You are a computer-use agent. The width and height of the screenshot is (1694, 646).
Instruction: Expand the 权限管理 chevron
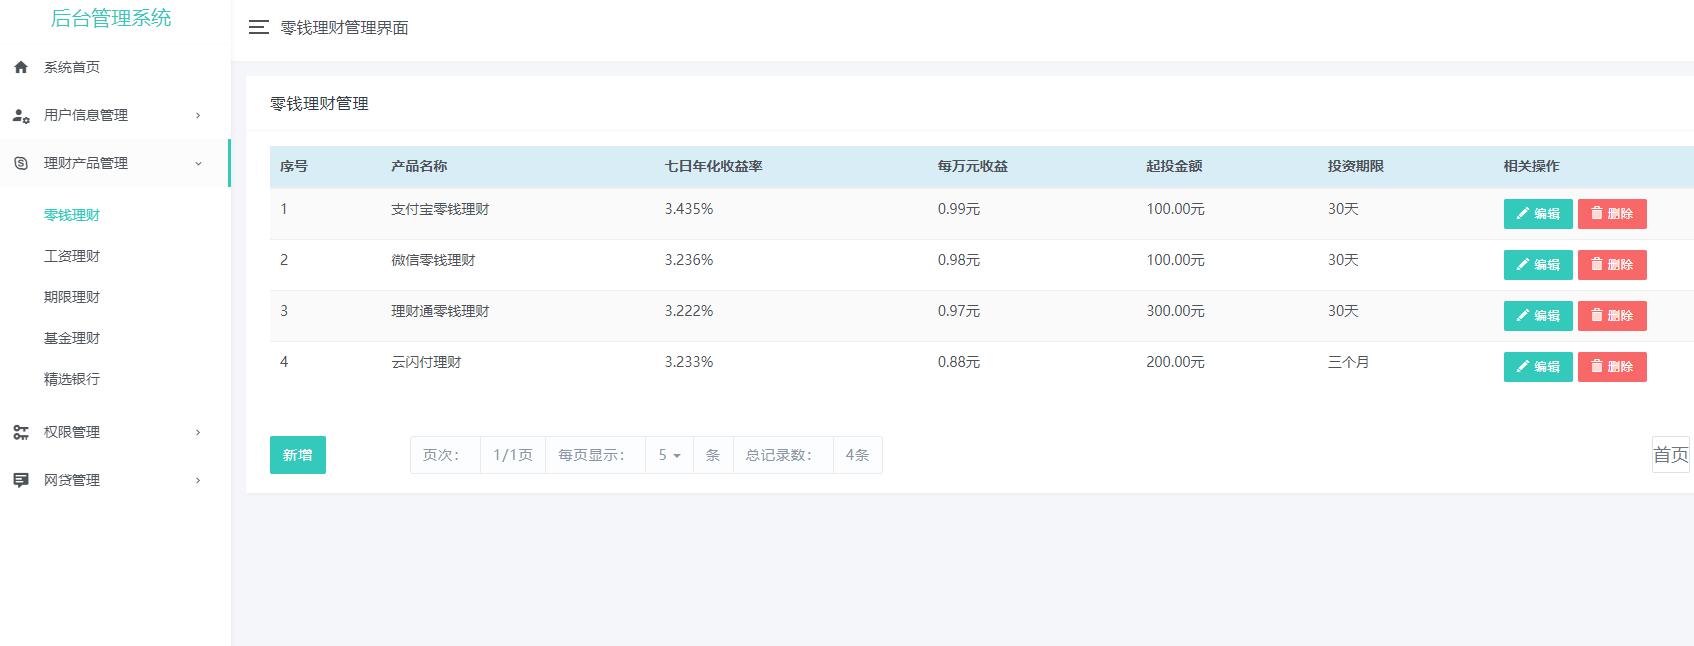[198, 432]
